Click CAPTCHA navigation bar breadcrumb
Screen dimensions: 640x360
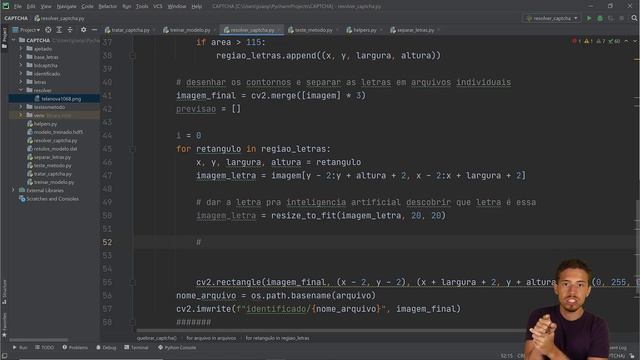tap(16, 18)
